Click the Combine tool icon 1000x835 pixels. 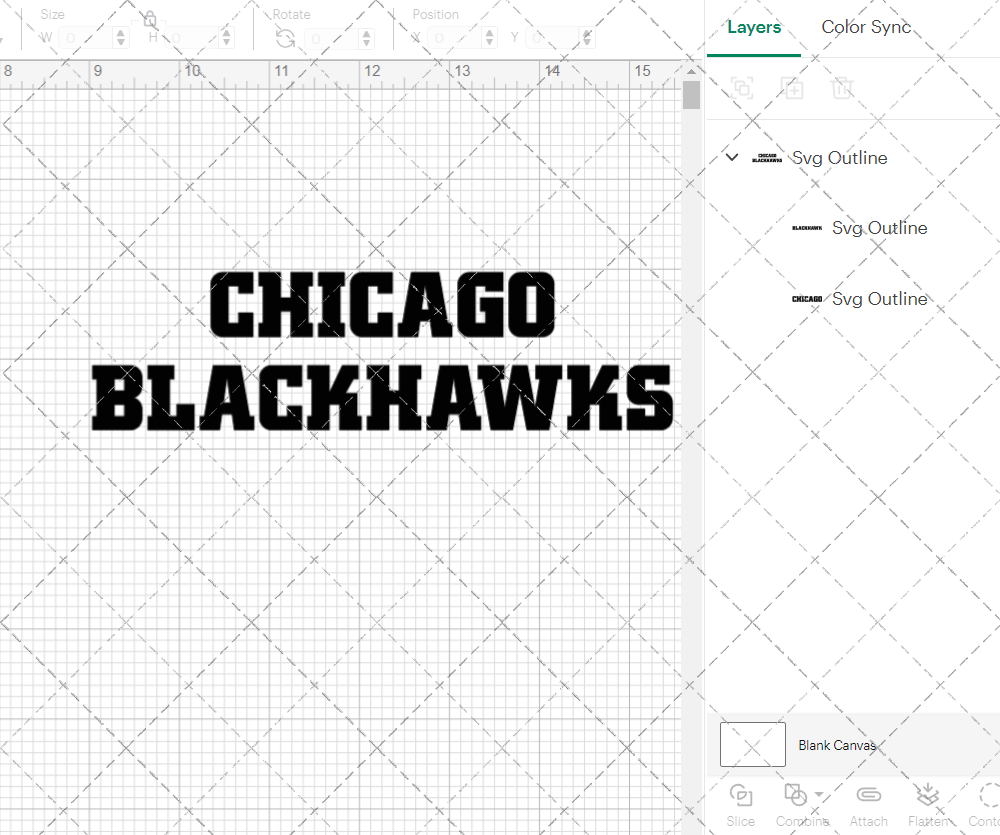(x=795, y=795)
